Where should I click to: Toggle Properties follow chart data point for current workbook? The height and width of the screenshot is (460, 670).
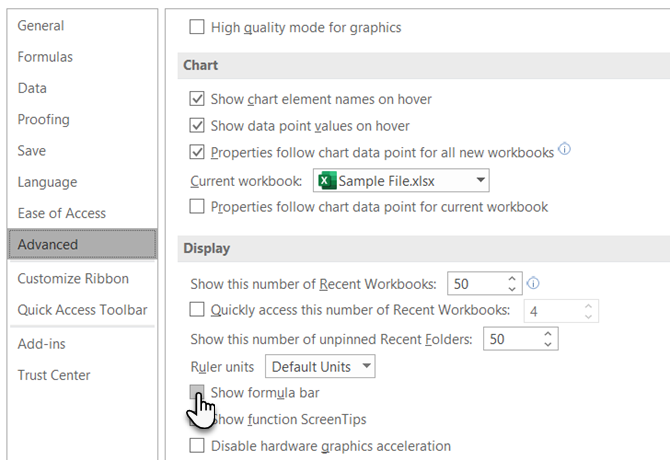[x=197, y=207]
